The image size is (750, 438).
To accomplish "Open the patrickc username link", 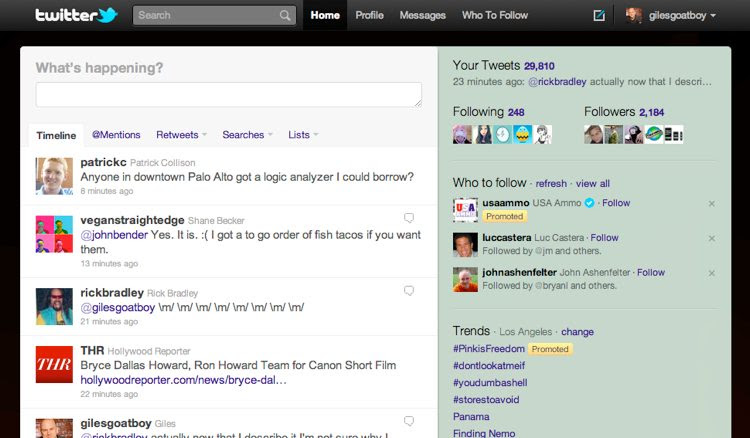I will pyautogui.click(x=103, y=162).
